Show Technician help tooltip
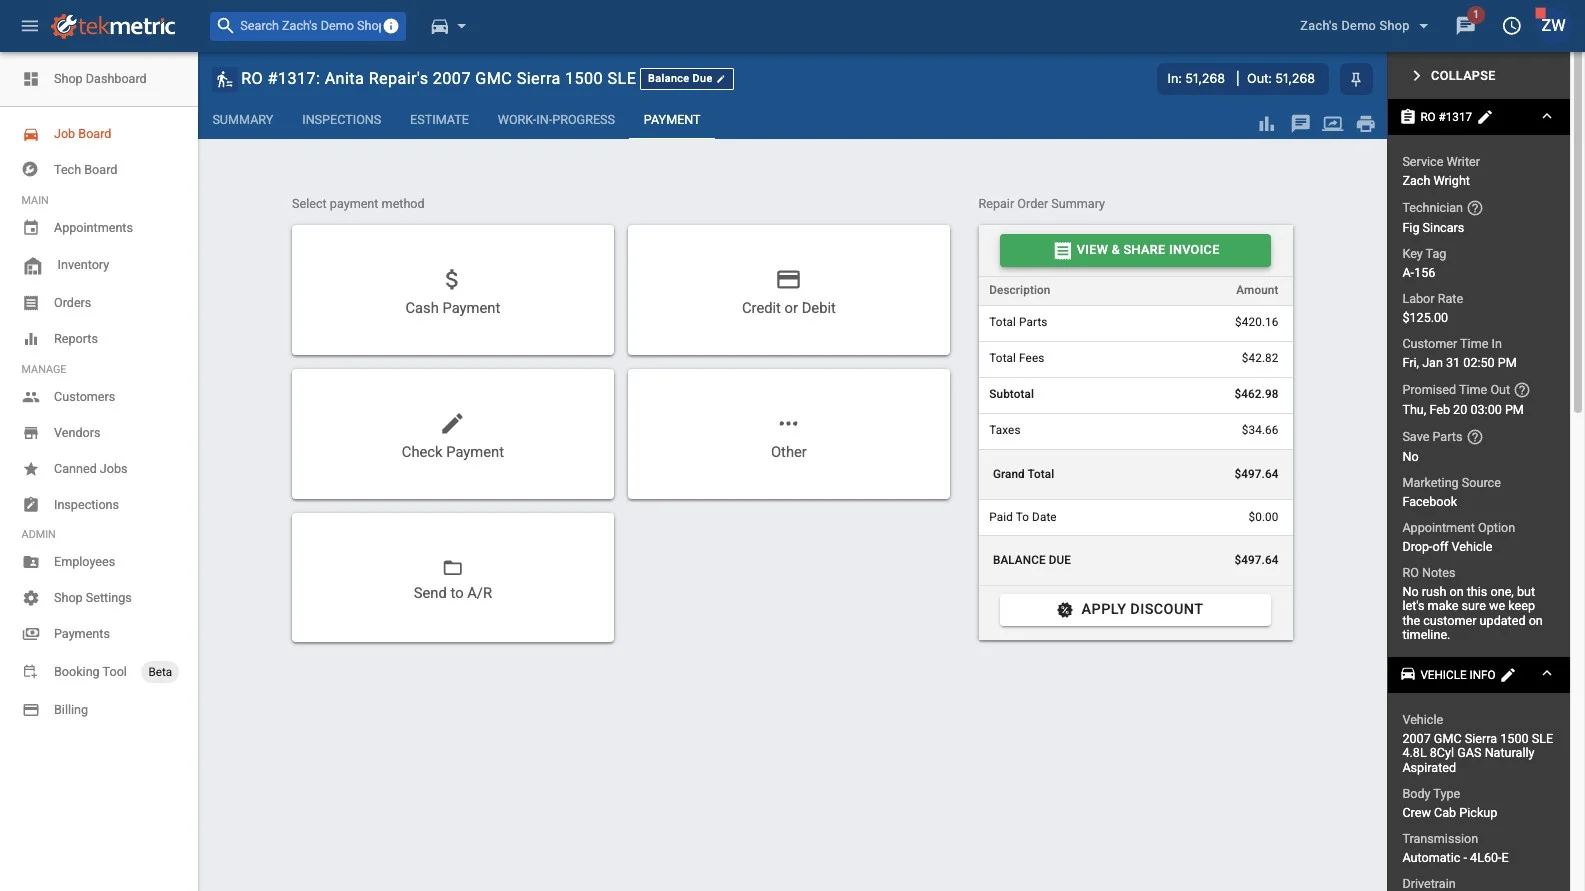Viewport: 1585px width, 891px height. coord(1475,208)
